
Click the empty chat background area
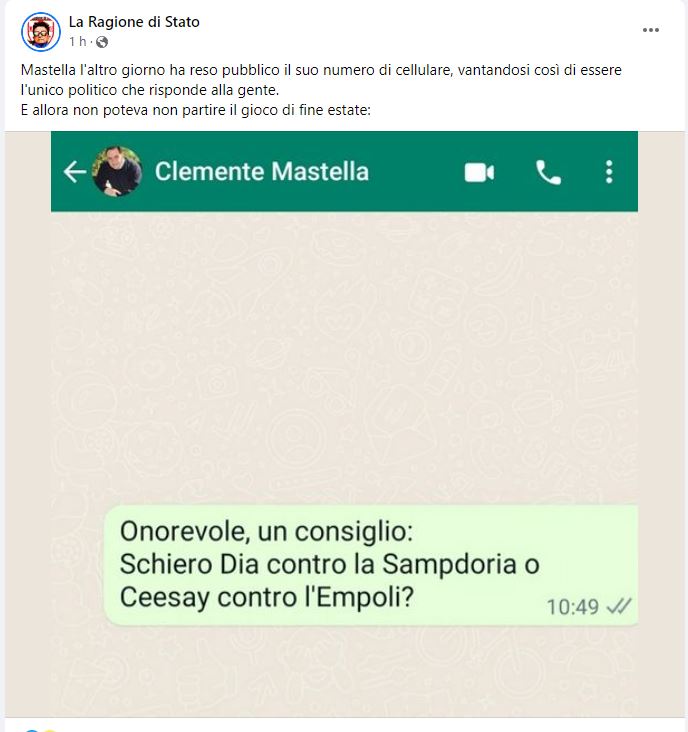point(344,355)
